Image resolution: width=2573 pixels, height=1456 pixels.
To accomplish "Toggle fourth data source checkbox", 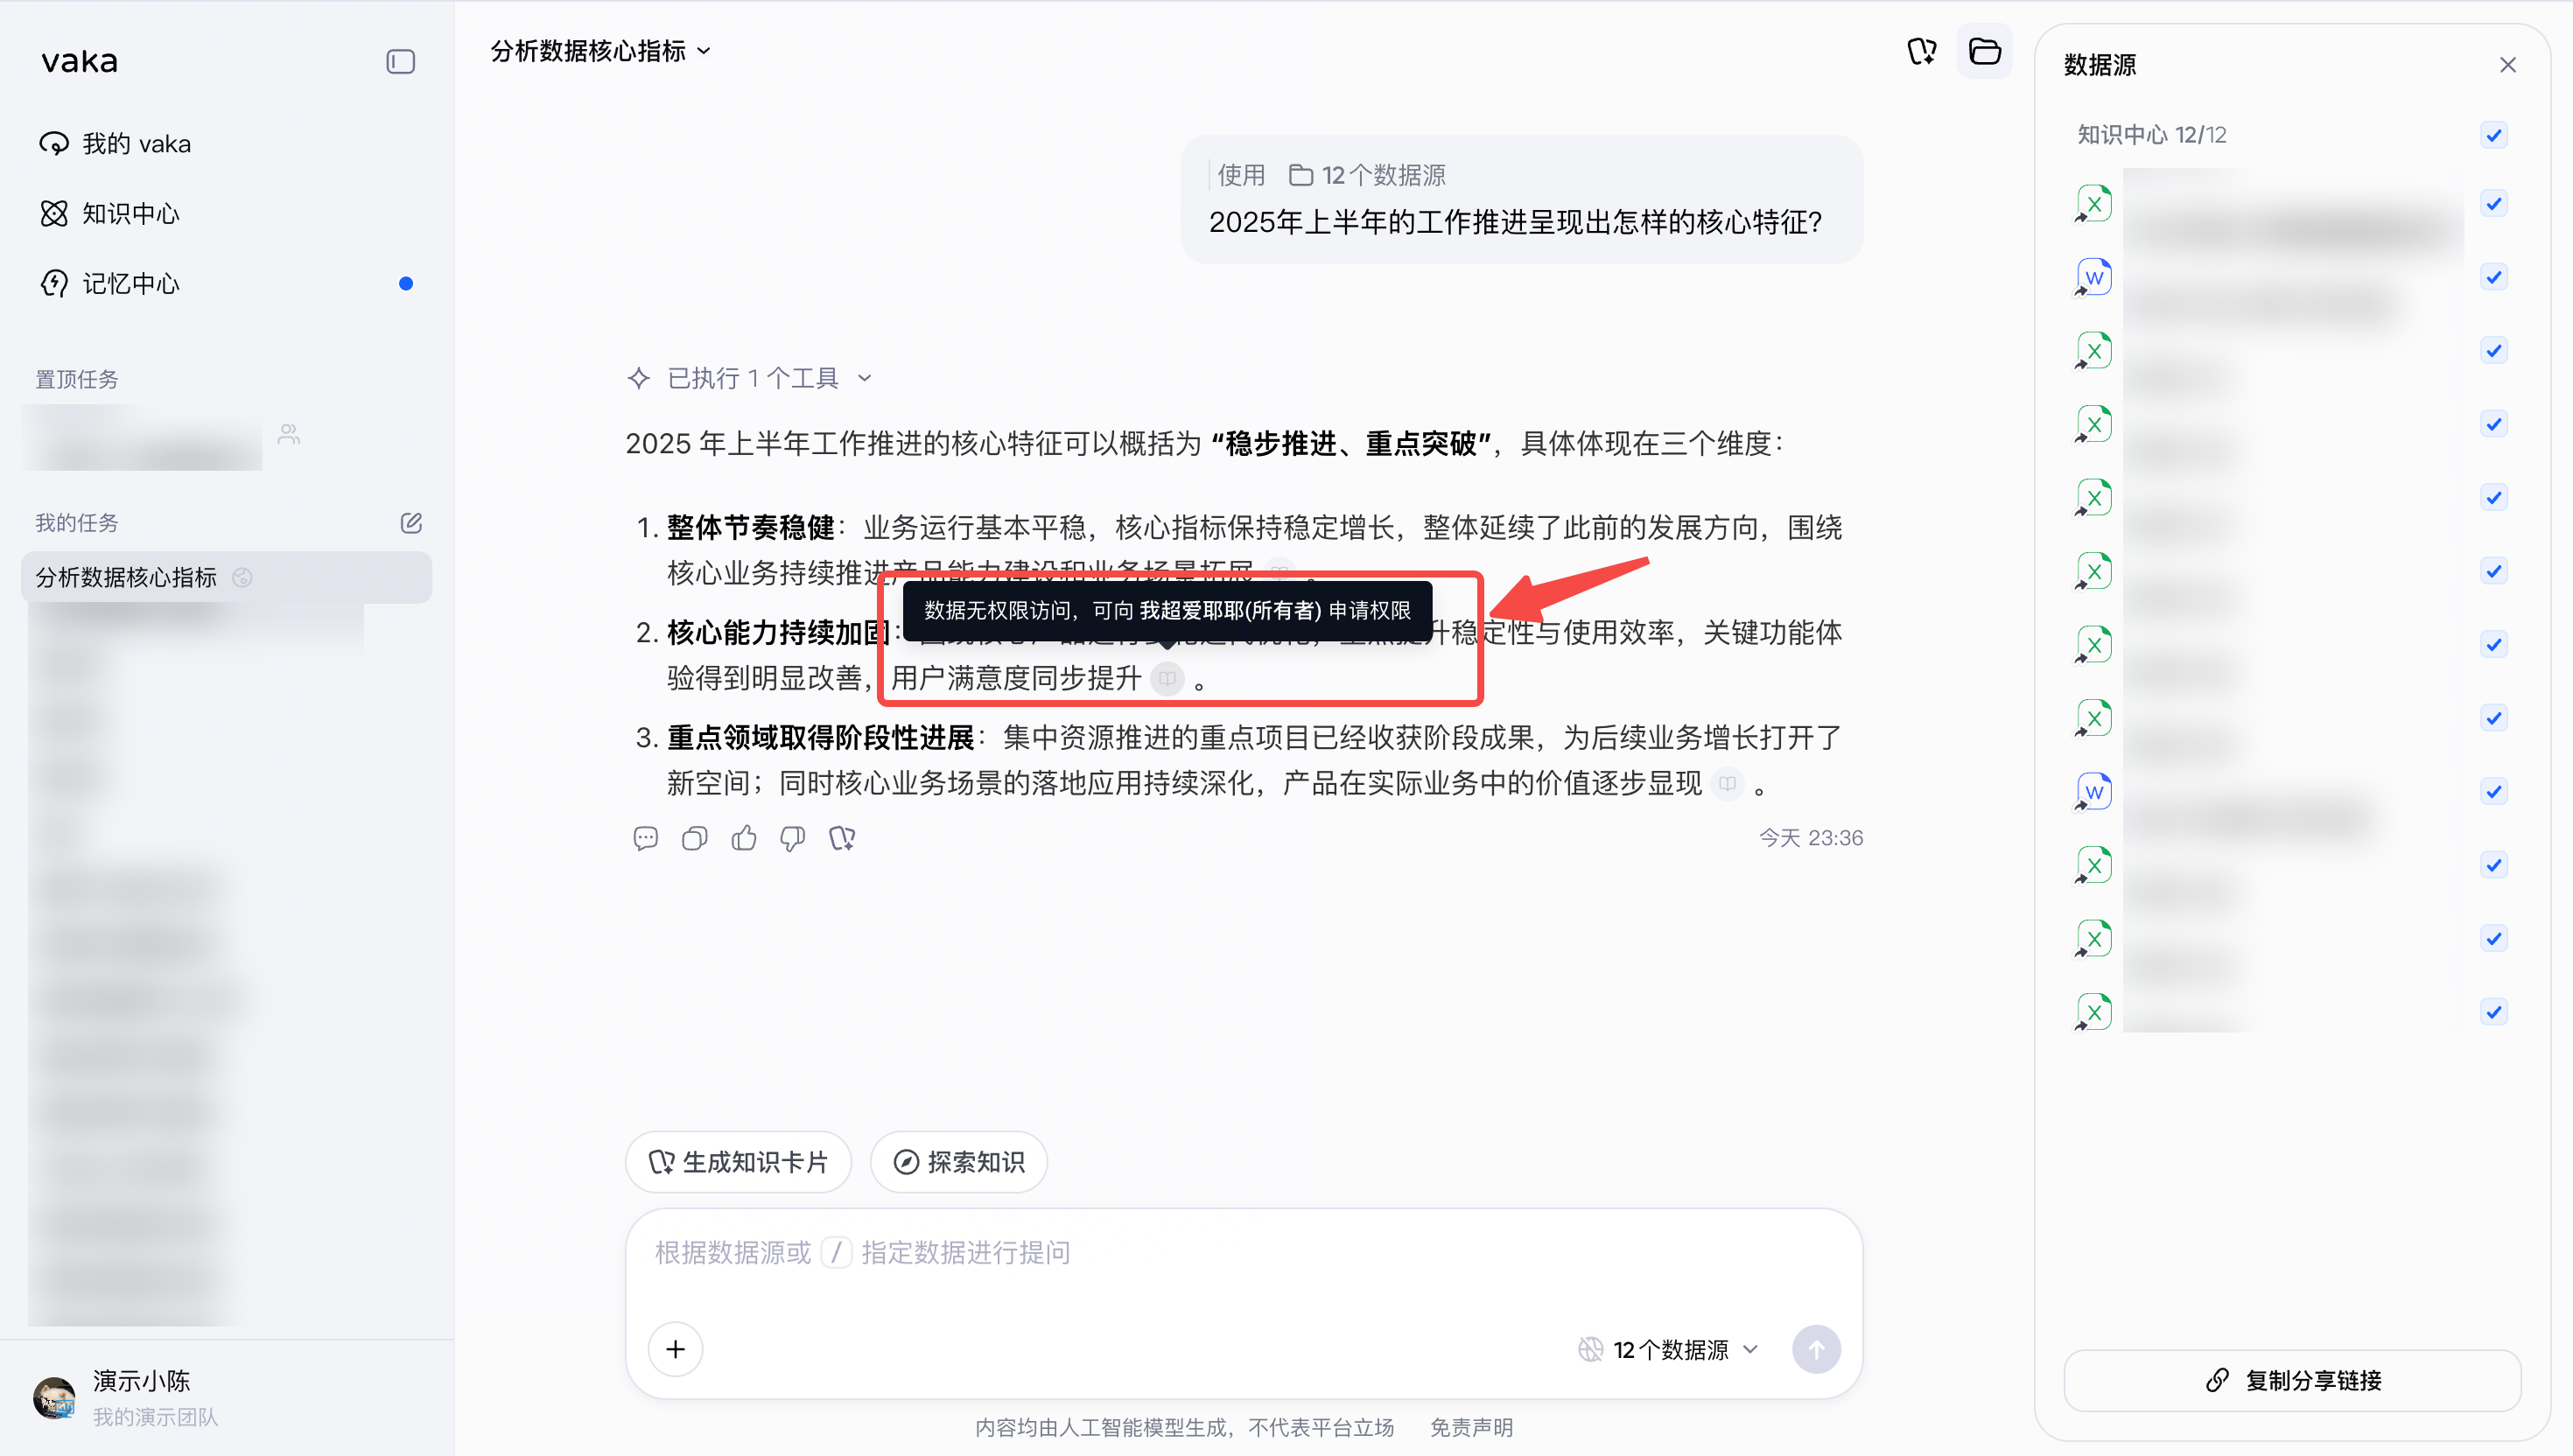I will (x=2493, y=424).
